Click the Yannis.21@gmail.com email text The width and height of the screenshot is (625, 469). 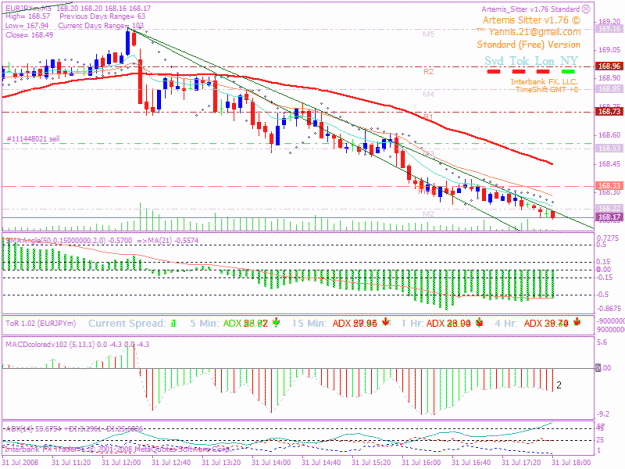coord(534,32)
